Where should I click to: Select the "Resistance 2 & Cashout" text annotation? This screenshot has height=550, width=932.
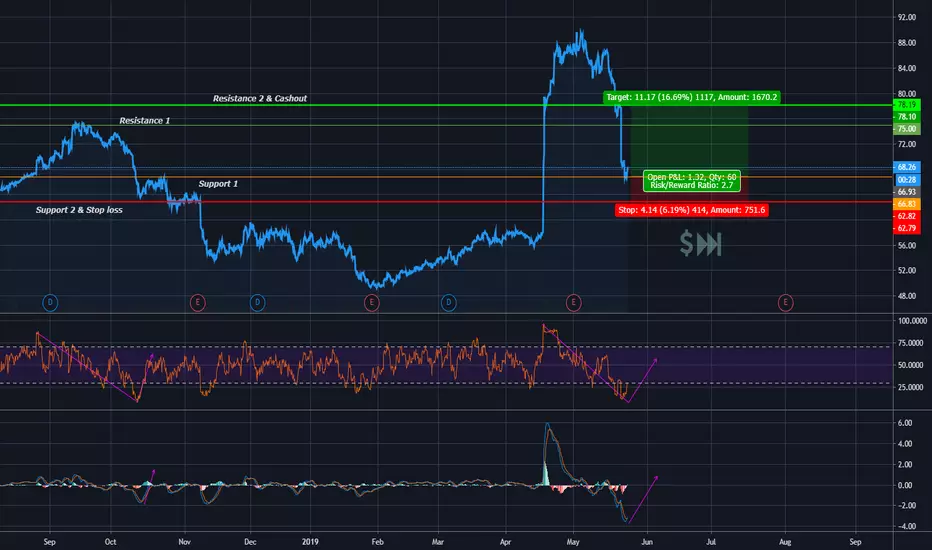[x=260, y=98]
